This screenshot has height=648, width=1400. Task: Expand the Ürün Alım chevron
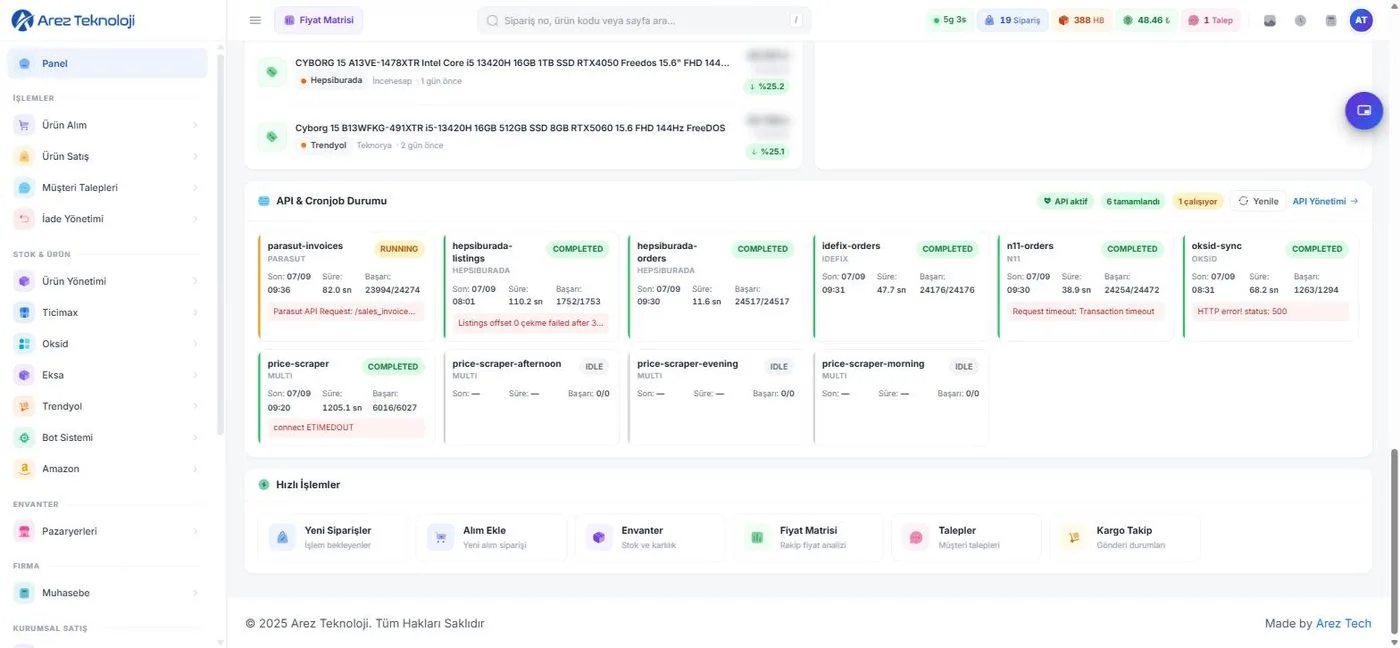(195, 125)
